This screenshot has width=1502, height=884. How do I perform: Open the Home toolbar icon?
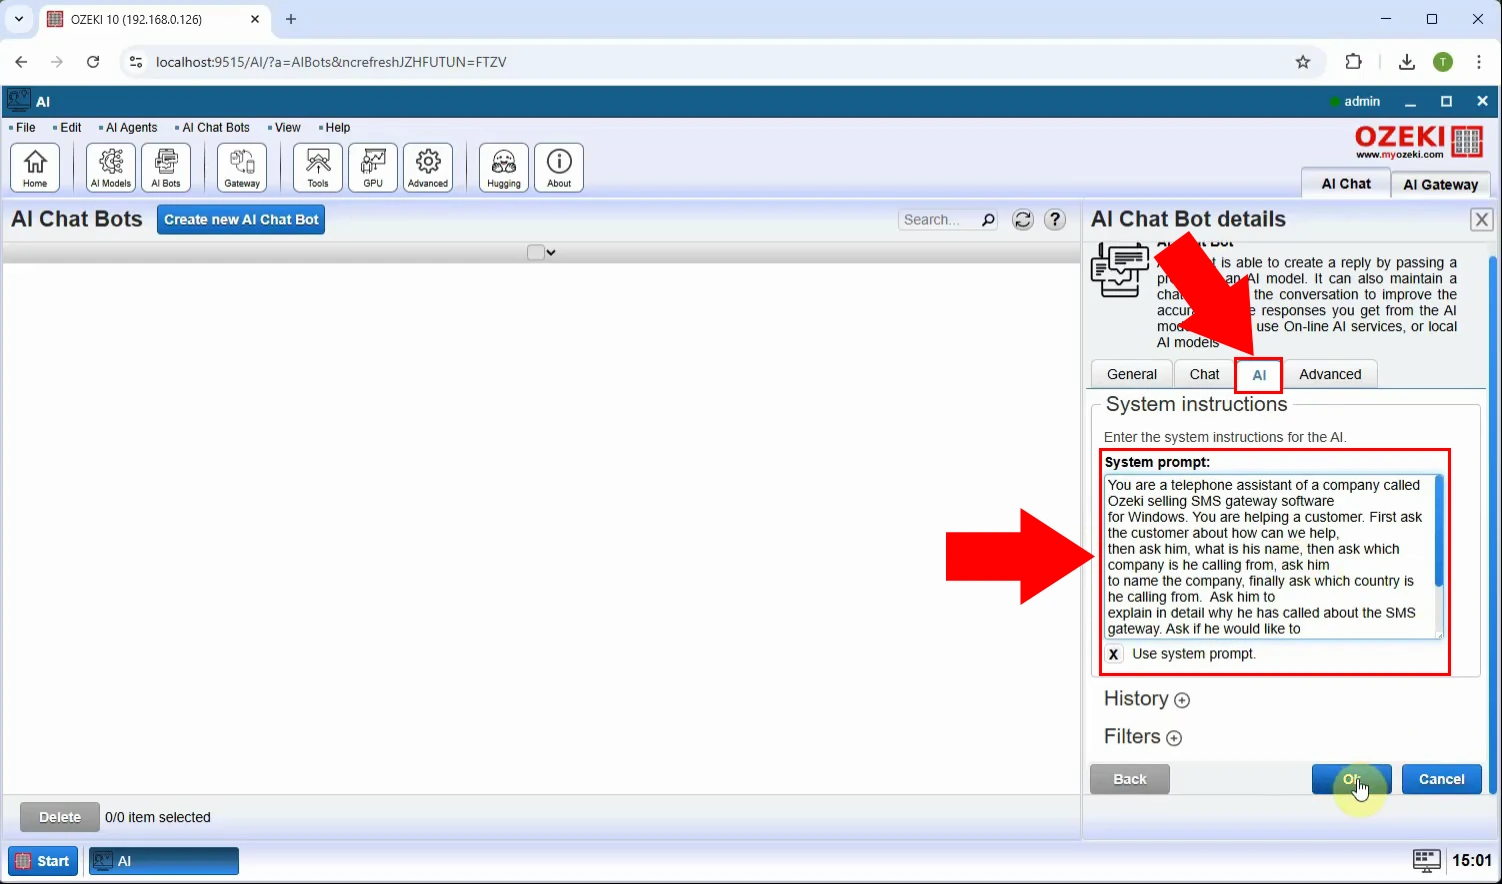click(x=35, y=167)
